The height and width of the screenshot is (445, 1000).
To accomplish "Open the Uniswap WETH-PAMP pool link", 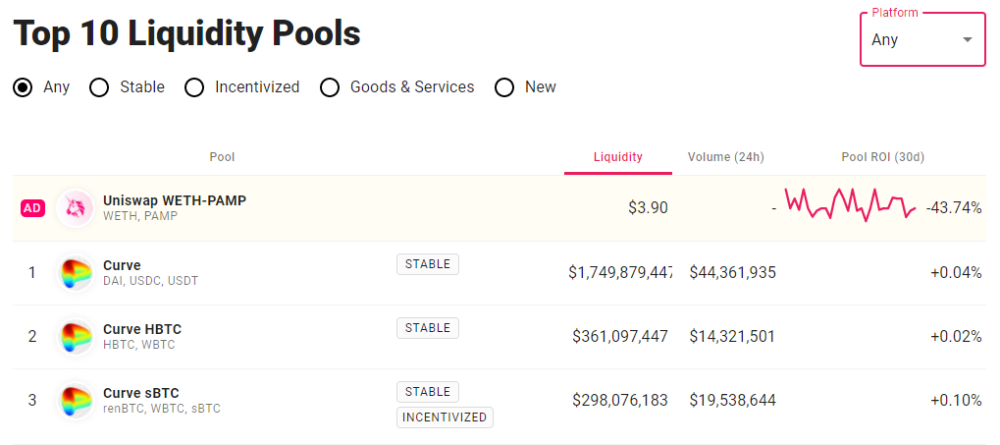I will click(174, 200).
